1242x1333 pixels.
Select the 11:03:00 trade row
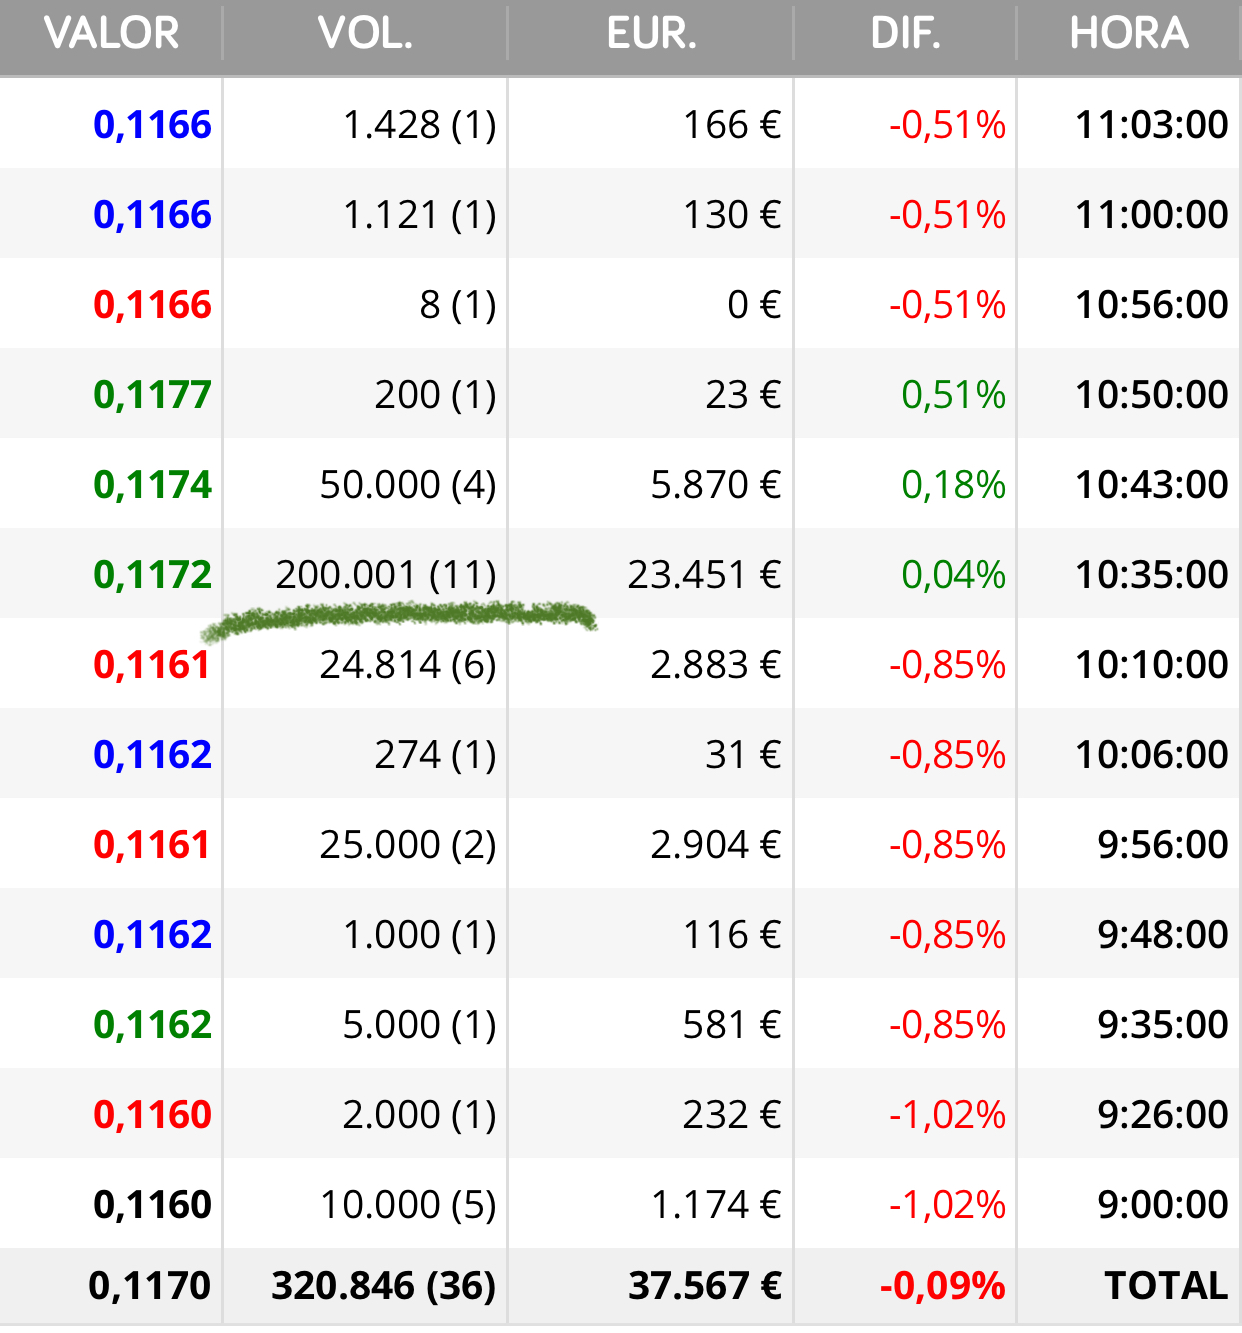tap(621, 124)
